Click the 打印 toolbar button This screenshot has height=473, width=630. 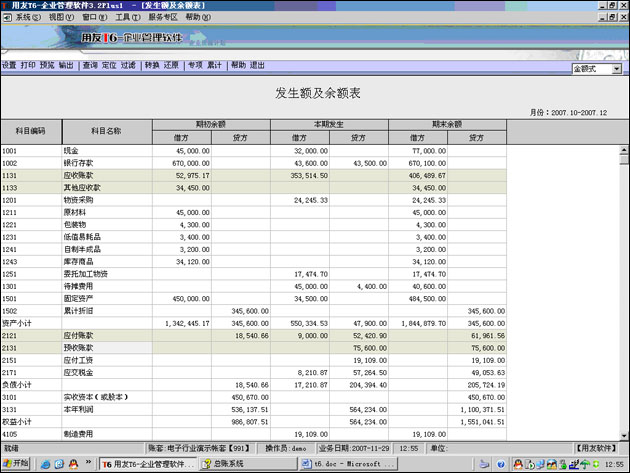coord(28,65)
